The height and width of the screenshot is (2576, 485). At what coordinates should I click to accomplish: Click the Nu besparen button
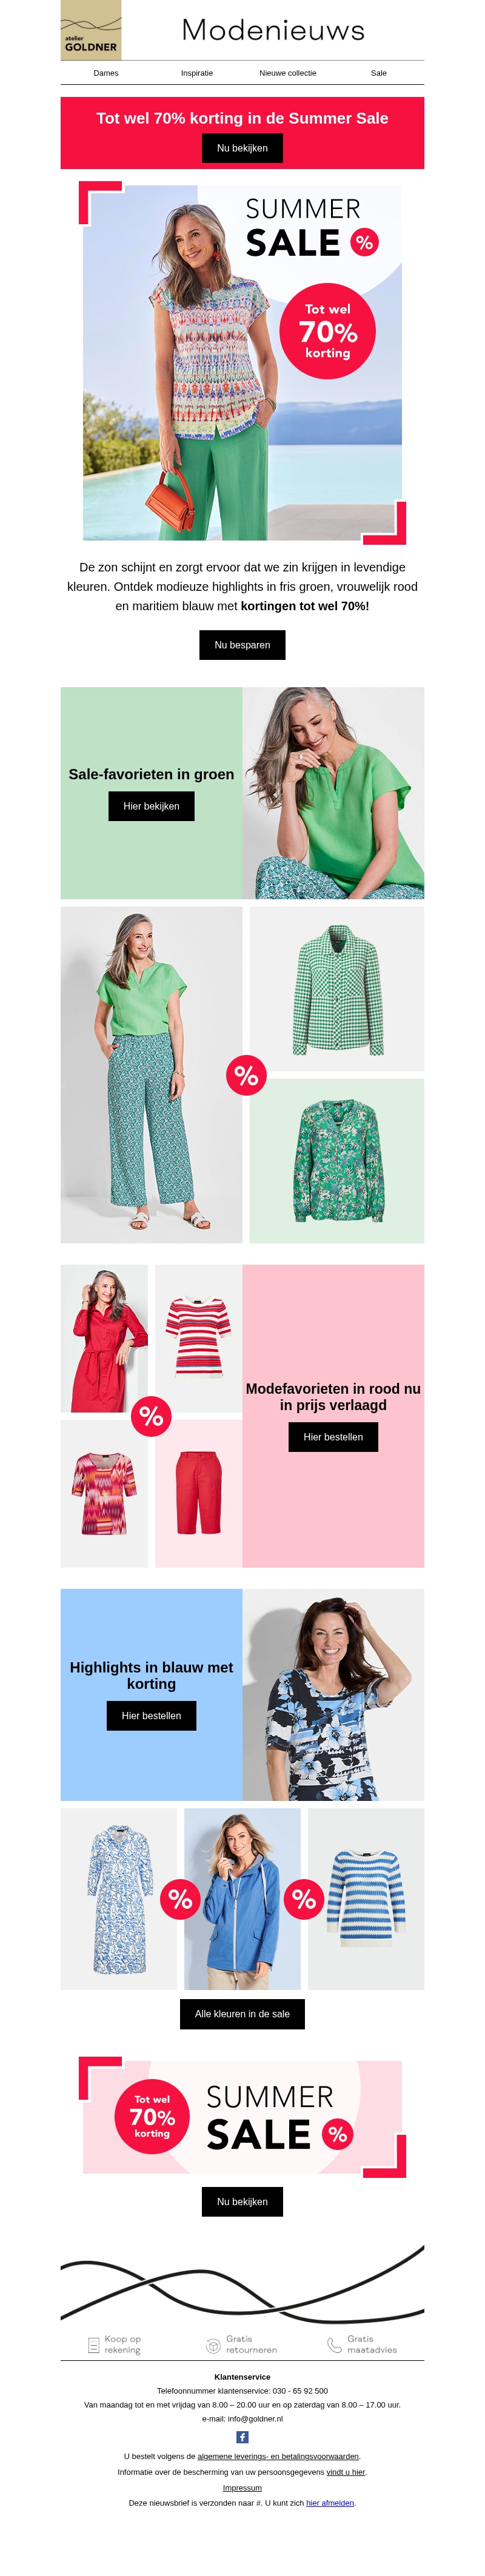[x=242, y=645]
